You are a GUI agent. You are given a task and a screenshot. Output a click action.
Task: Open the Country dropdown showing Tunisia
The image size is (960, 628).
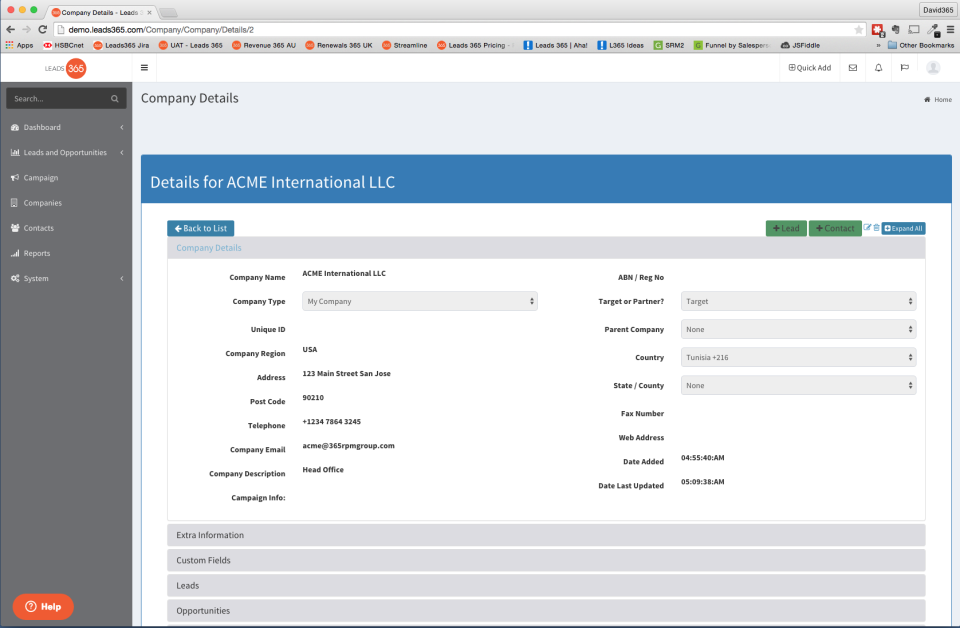tap(798, 357)
